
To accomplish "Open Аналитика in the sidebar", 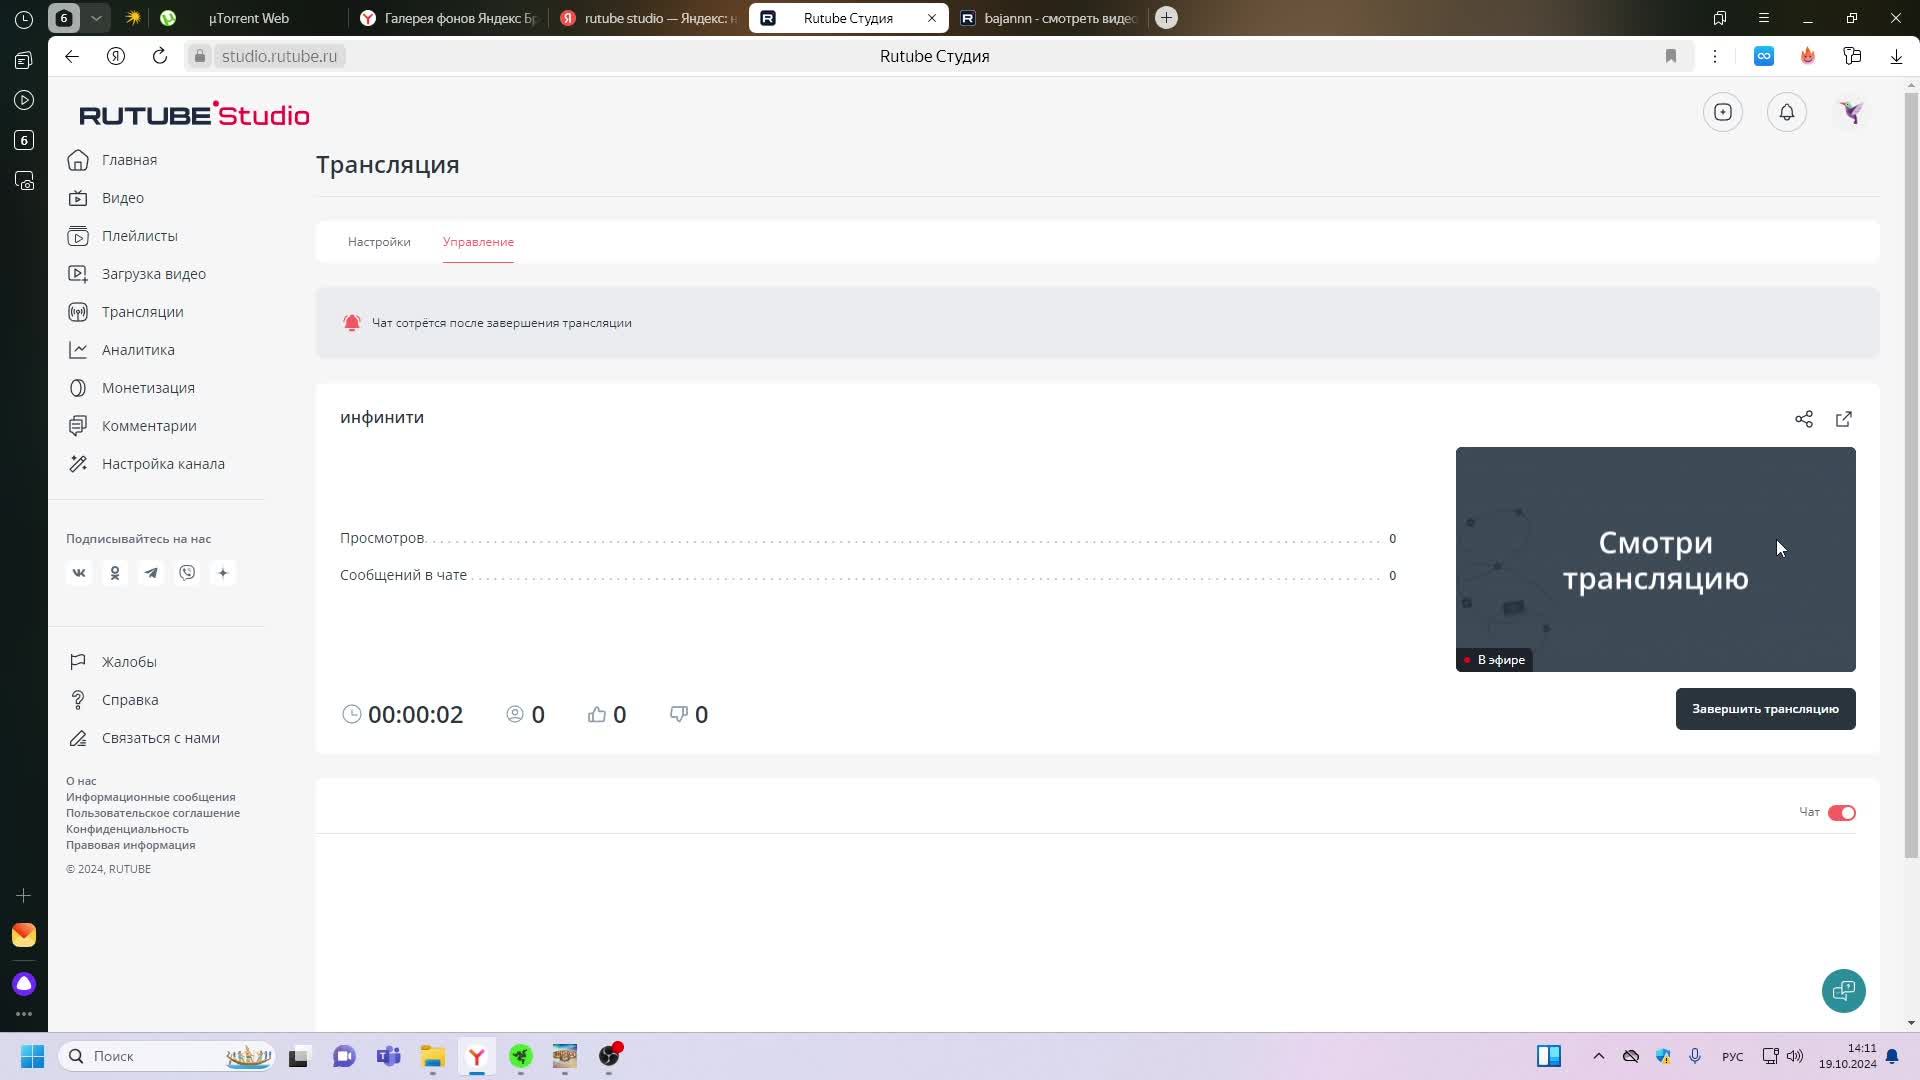I will 138,350.
